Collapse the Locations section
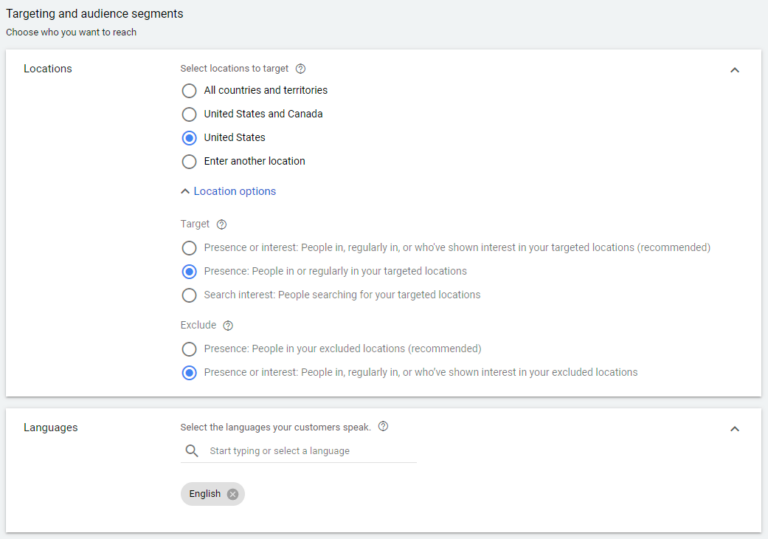 [735, 70]
